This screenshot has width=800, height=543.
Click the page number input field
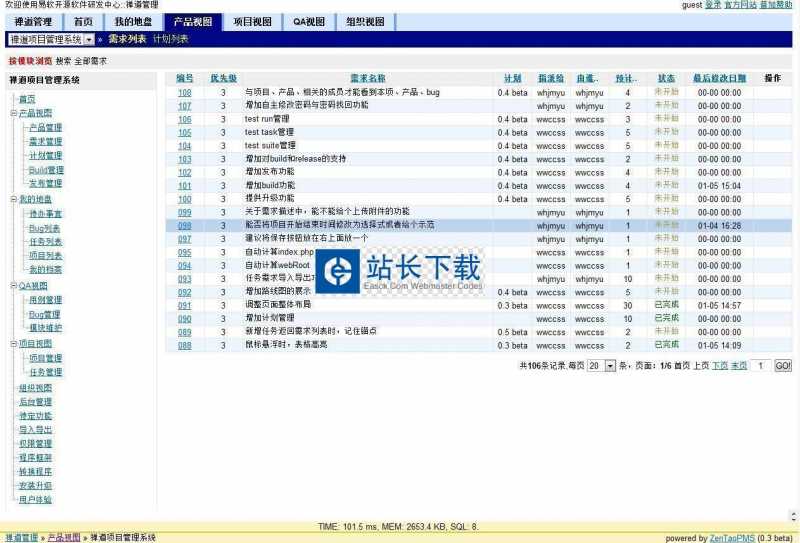[x=761, y=367]
